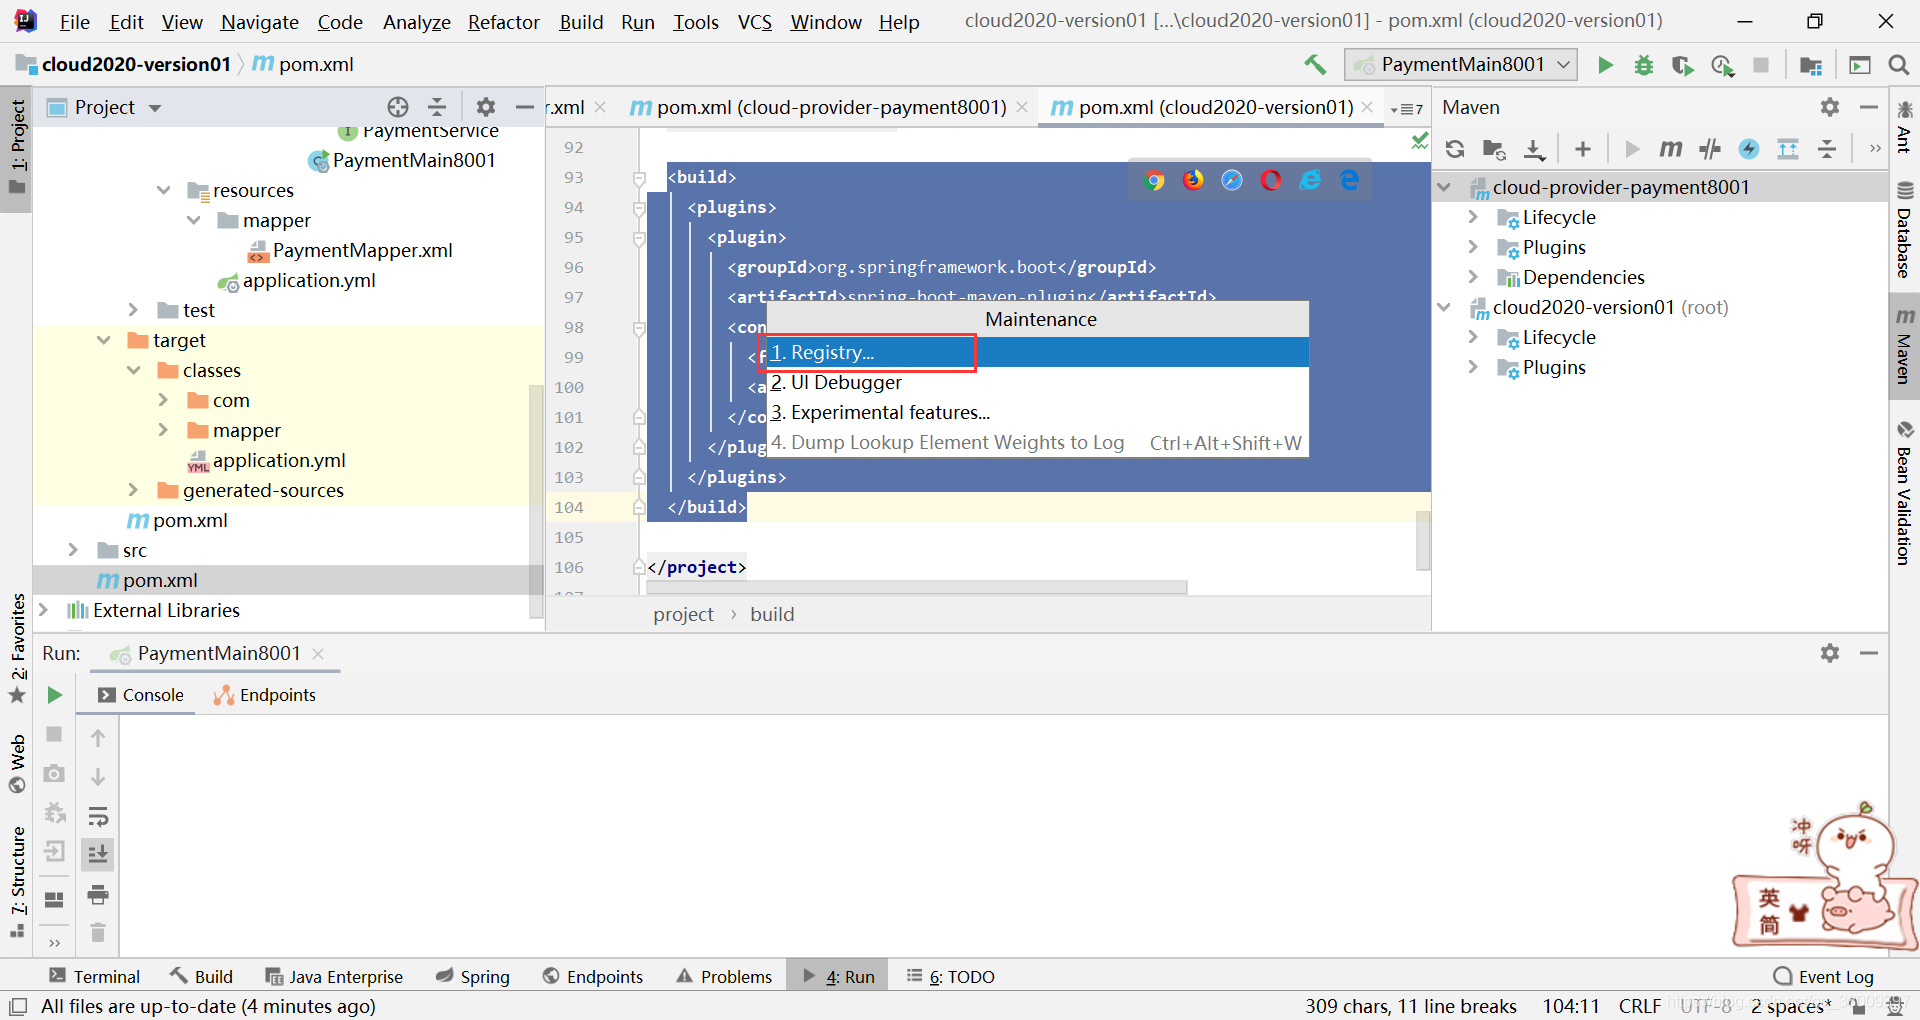
Task: Open Project panel settings gear
Action: tap(486, 107)
